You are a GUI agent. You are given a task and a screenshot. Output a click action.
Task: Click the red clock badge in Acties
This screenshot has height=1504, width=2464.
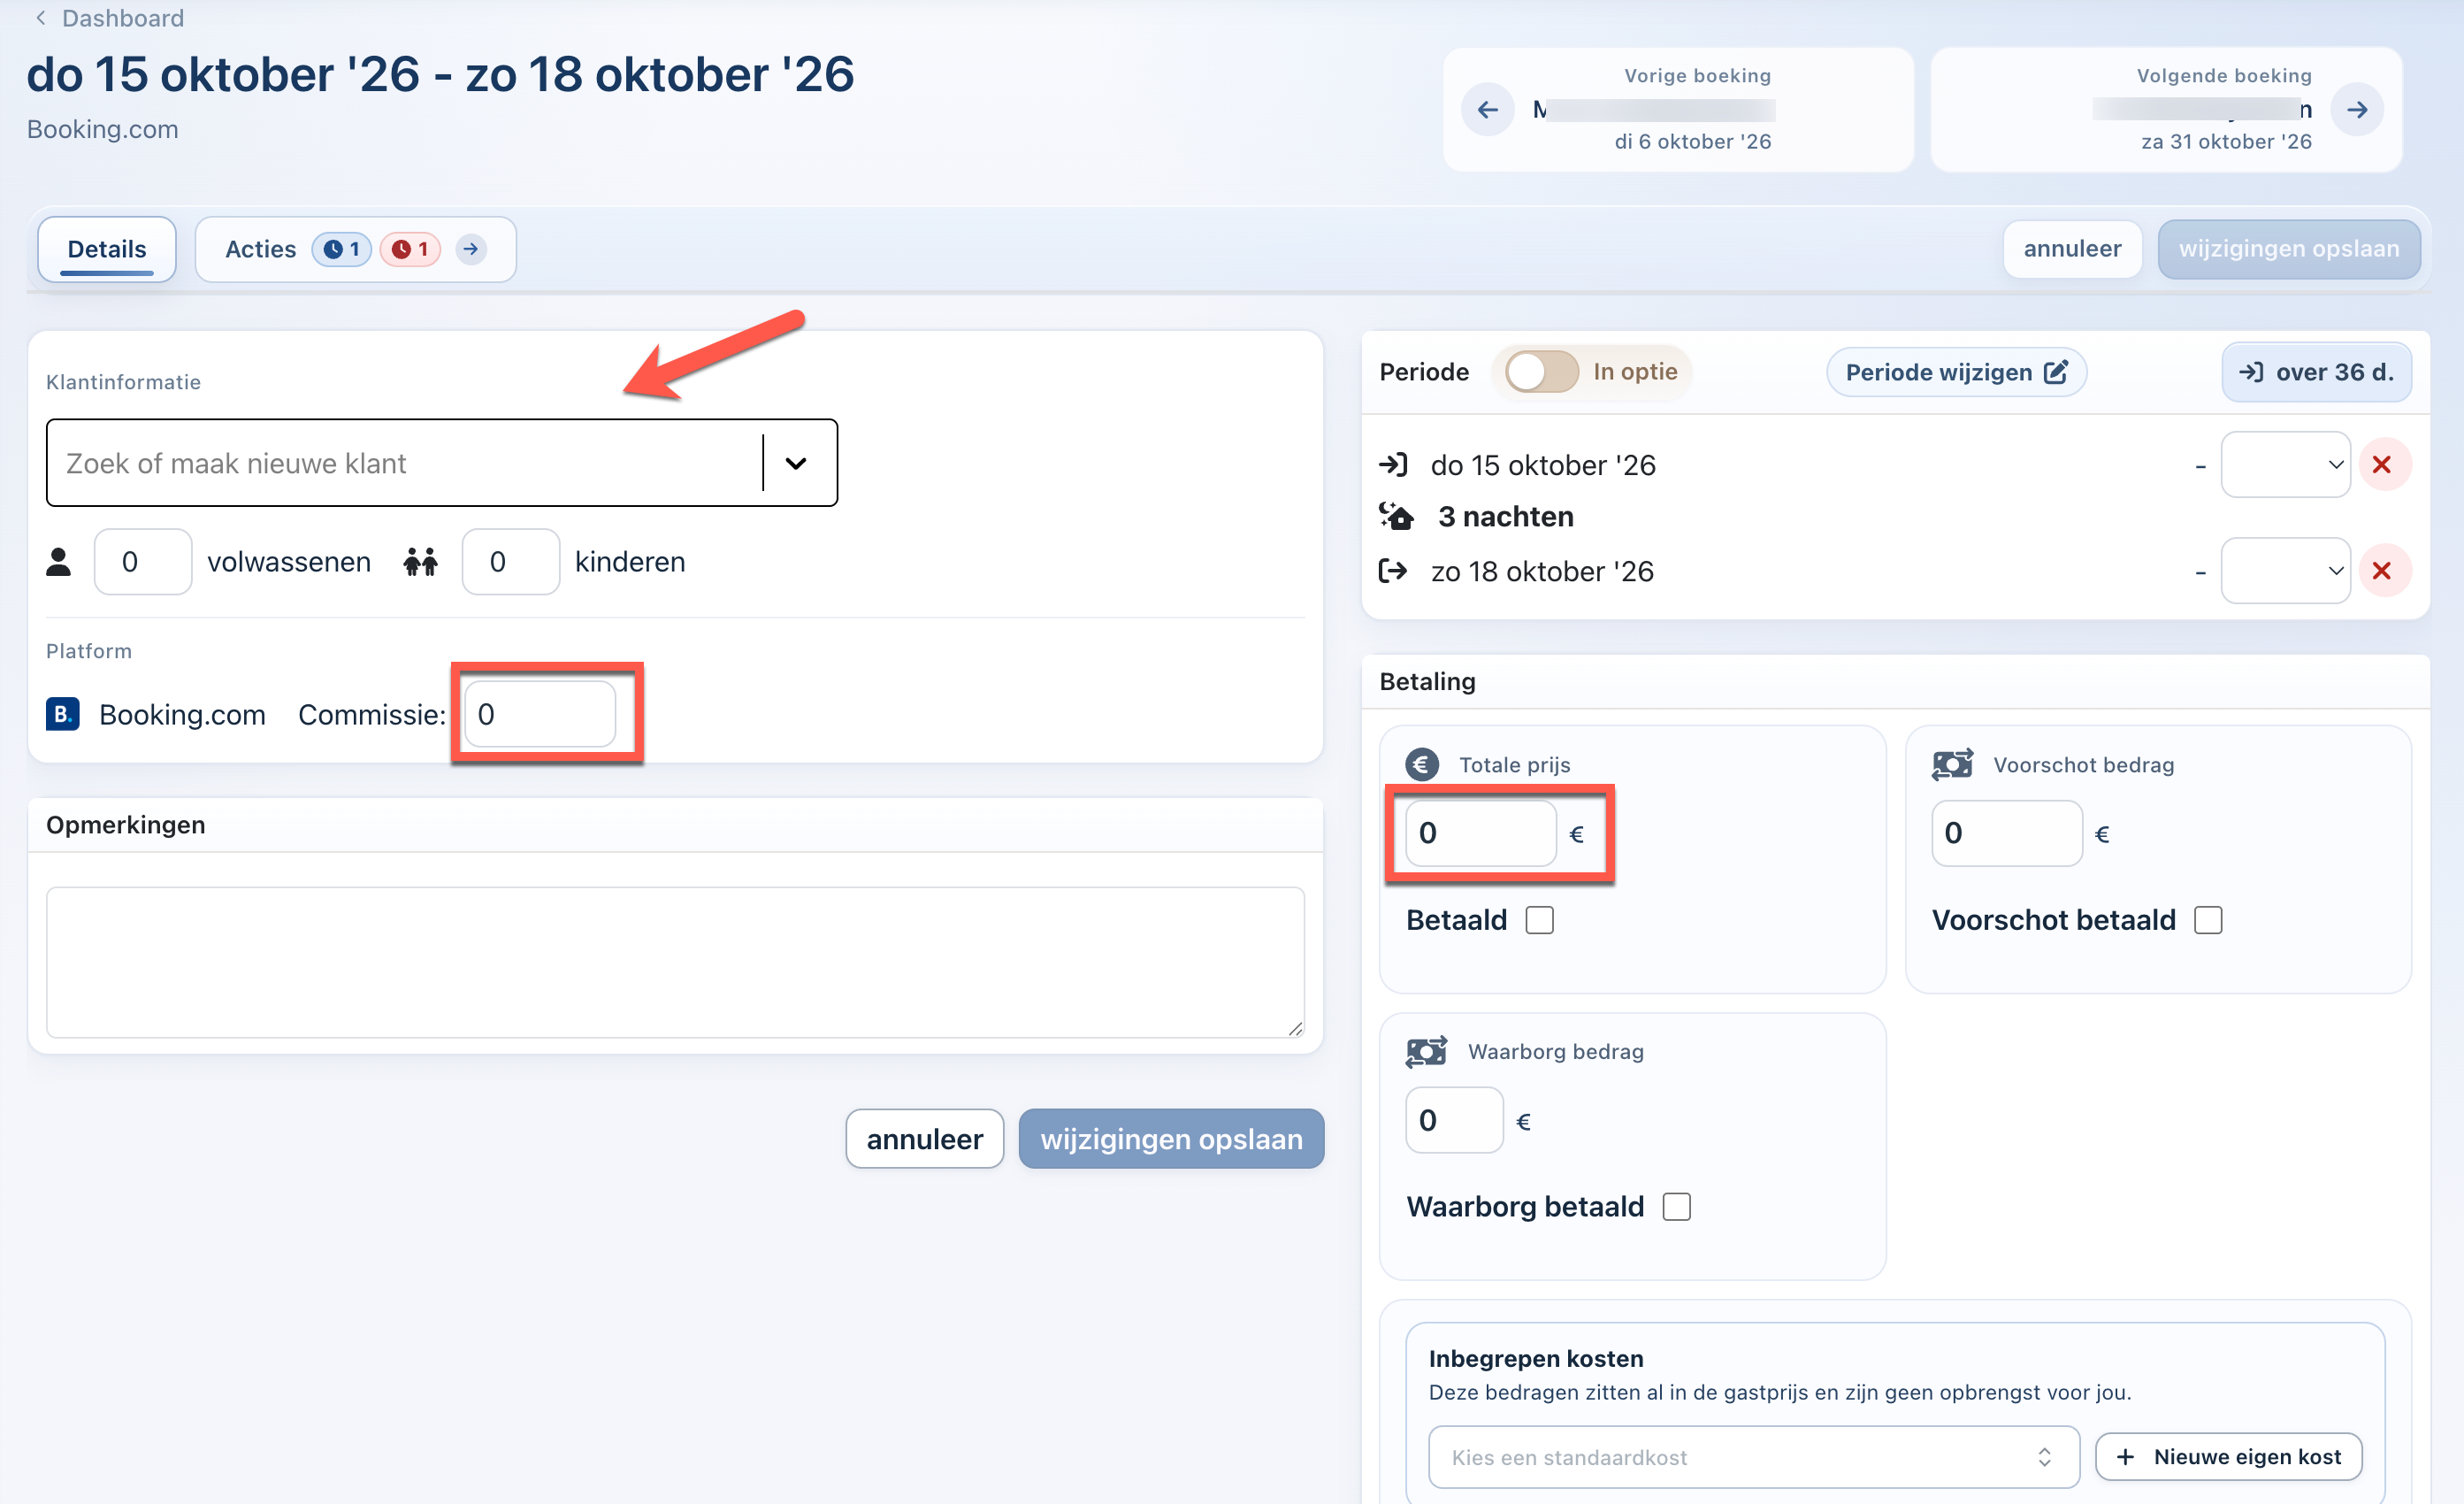pyautogui.click(x=410, y=249)
